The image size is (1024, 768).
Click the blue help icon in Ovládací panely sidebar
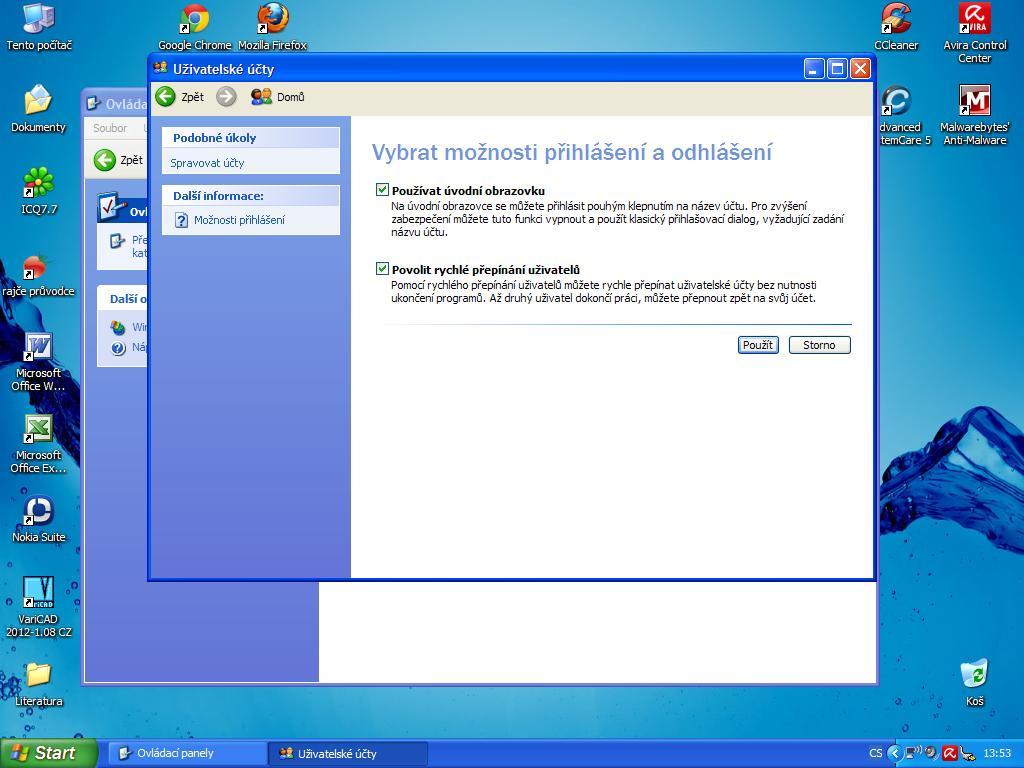(x=118, y=348)
